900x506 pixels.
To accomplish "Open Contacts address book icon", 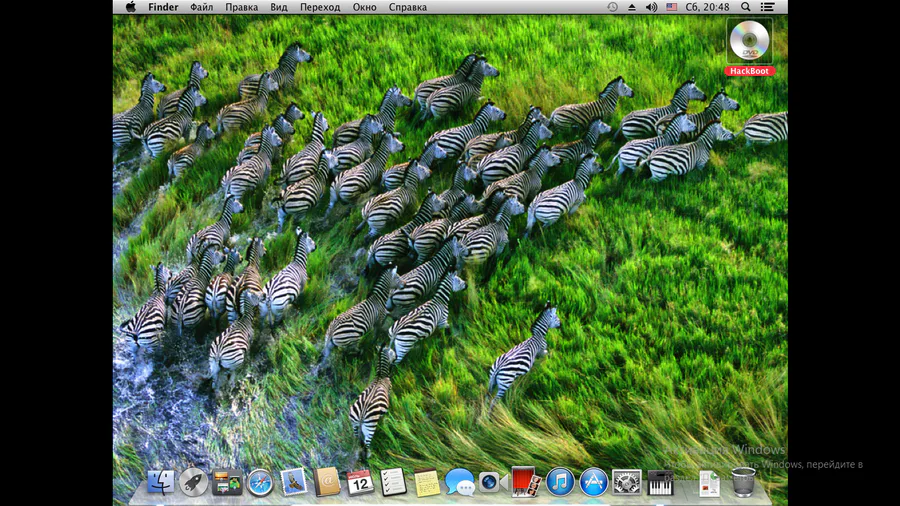I will [327, 482].
